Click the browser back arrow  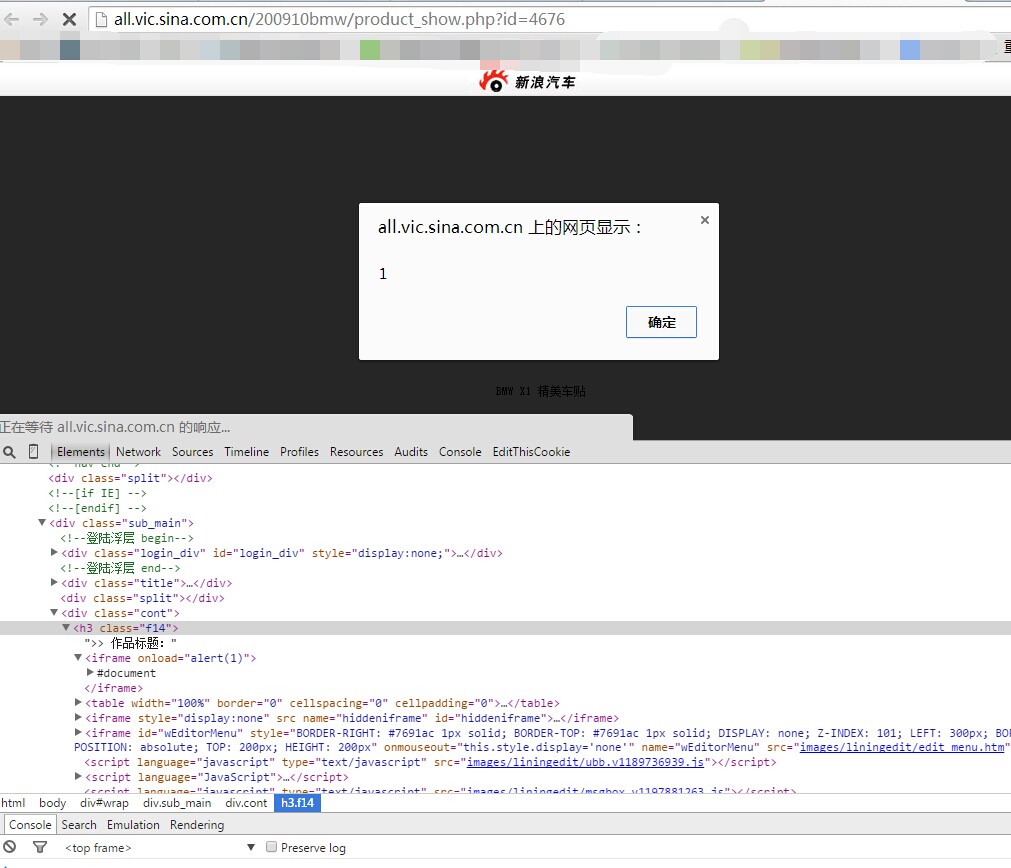pos(12,19)
